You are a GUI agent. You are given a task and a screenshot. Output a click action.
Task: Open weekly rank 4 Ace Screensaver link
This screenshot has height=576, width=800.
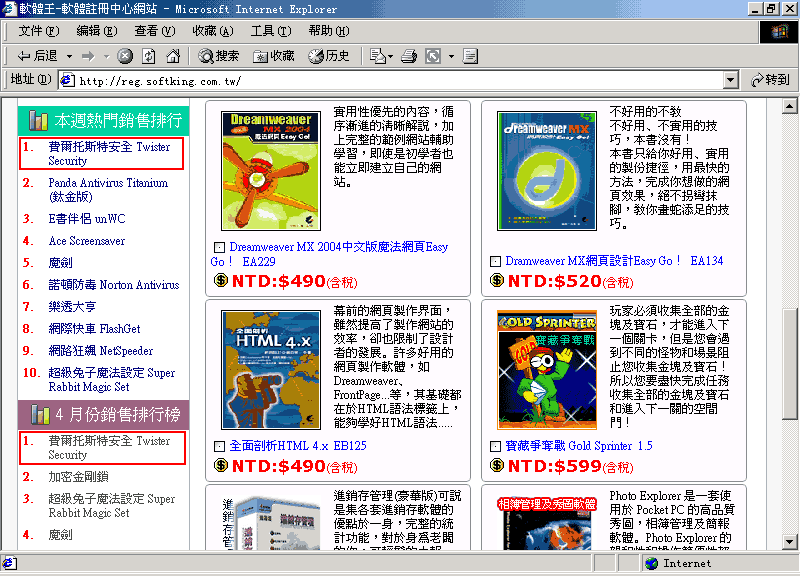87,241
